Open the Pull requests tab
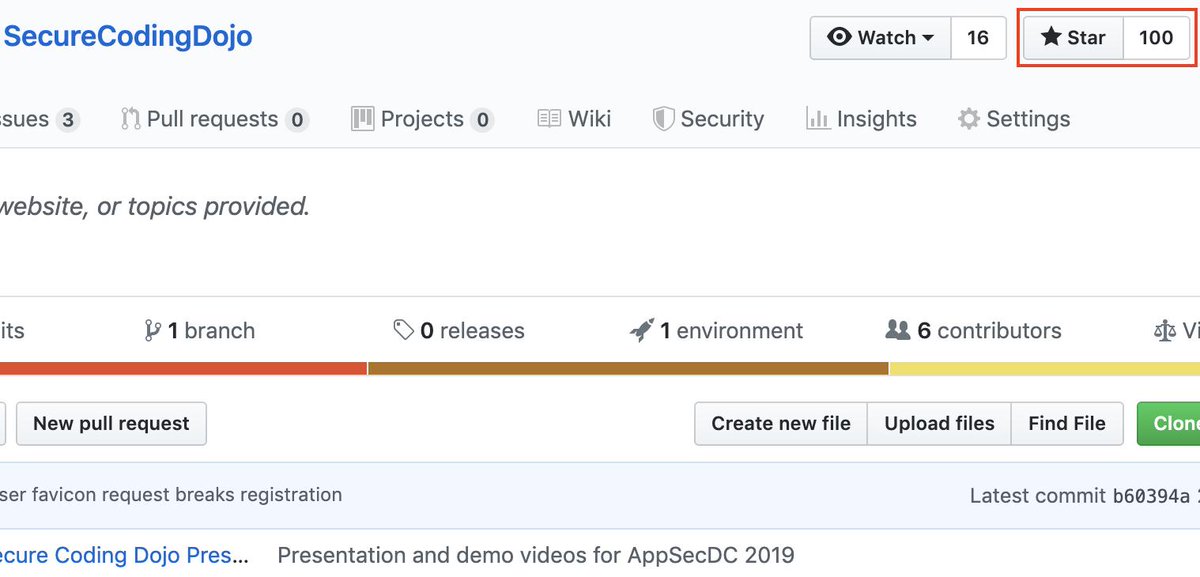This screenshot has height=577, width=1200. point(214,119)
